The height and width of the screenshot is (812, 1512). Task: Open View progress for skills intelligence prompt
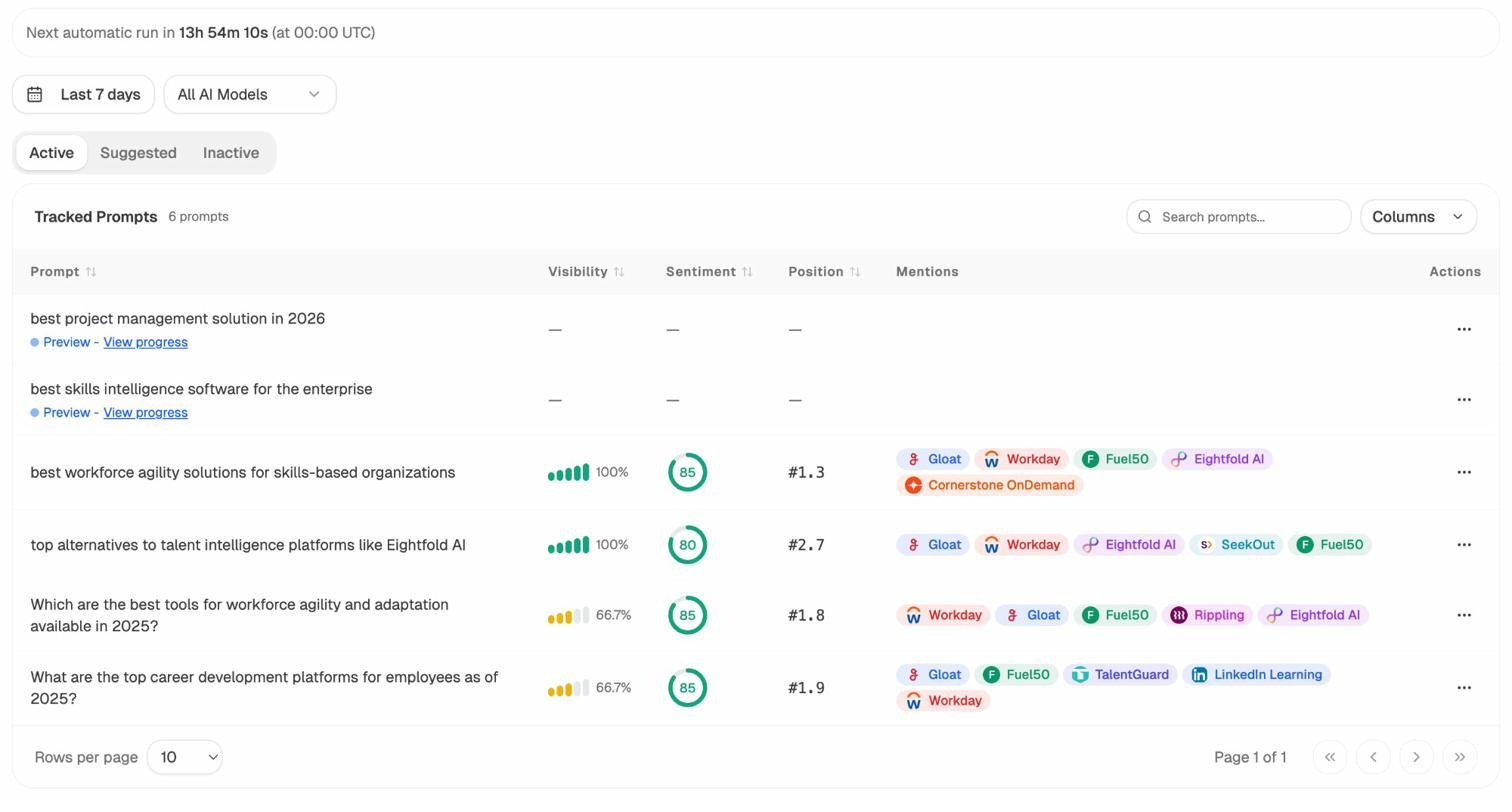145,413
